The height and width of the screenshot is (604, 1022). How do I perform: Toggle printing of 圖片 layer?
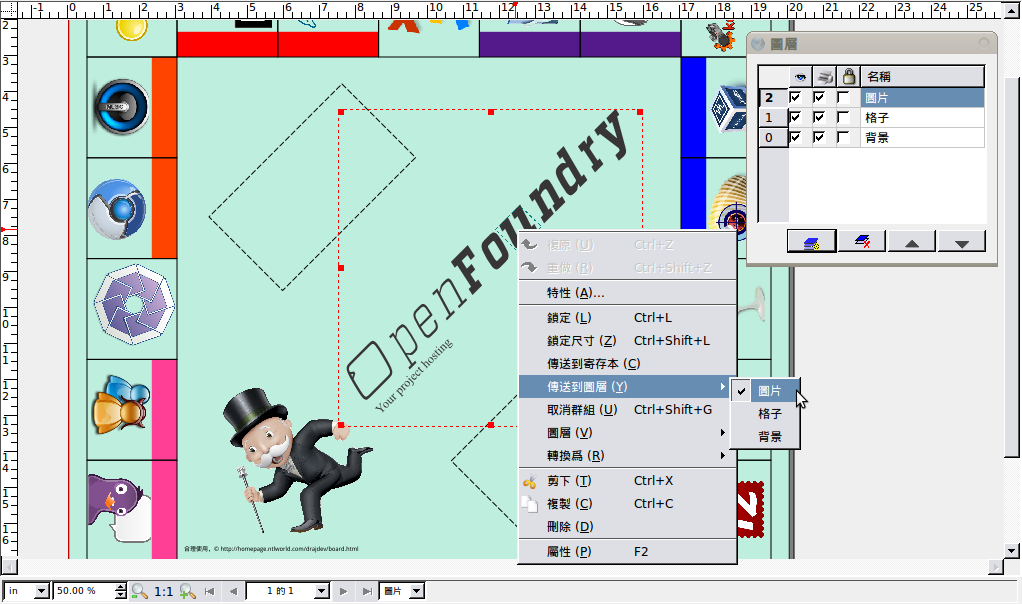[819, 98]
